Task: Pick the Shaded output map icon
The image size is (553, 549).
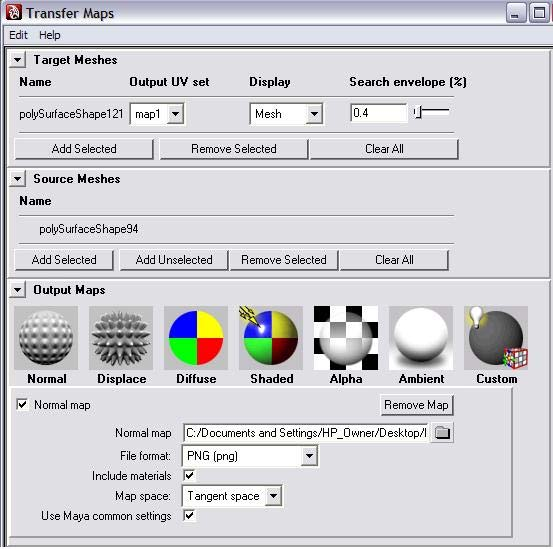Action: pos(271,338)
